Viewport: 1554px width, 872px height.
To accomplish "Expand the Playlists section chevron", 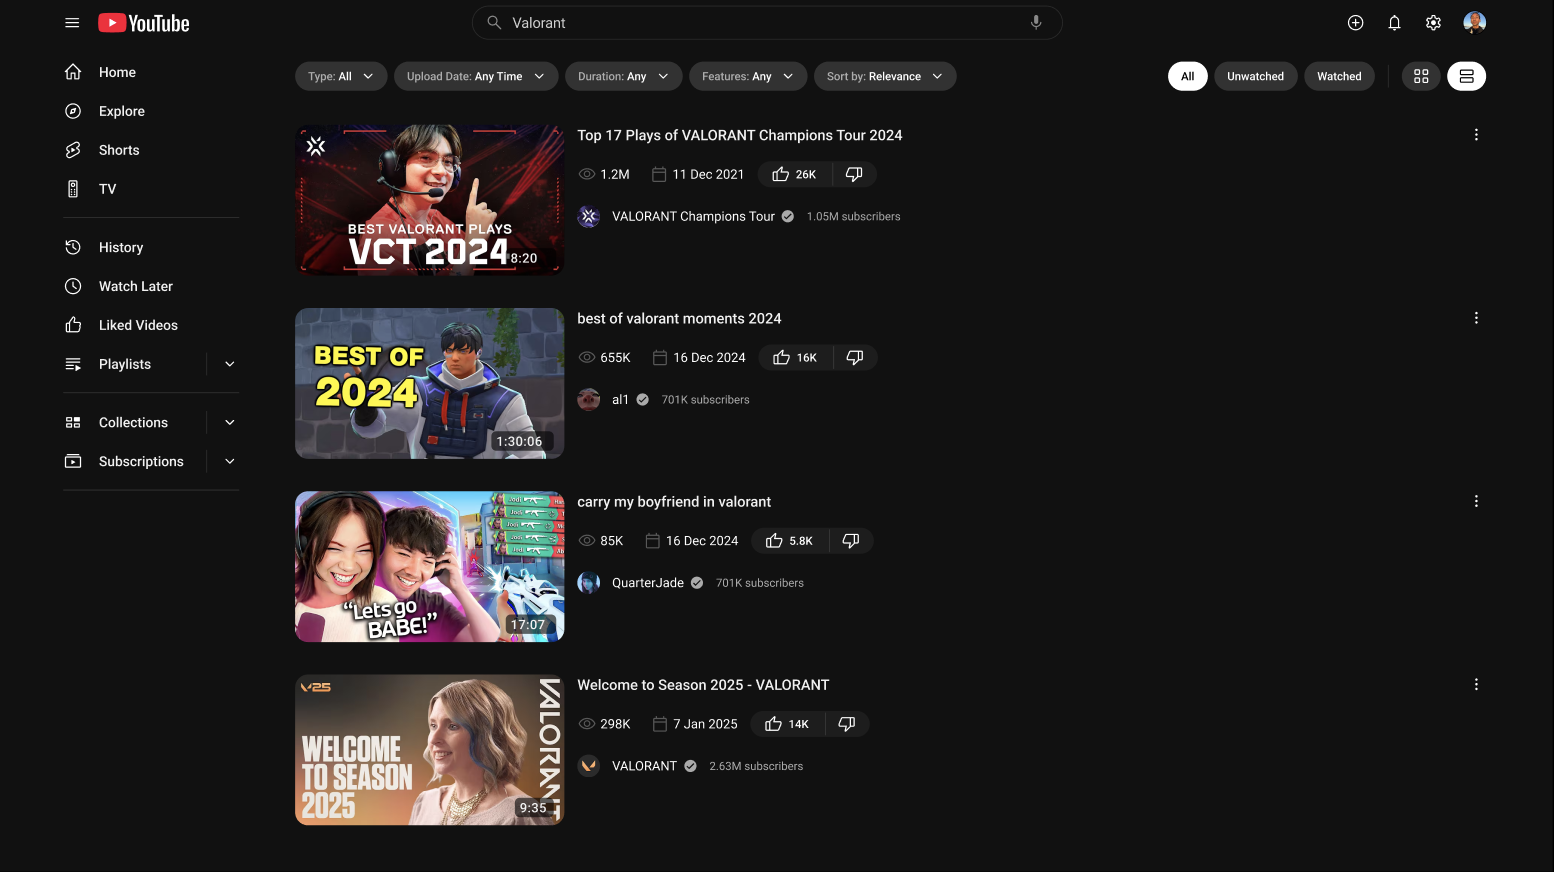I will (x=230, y=364).
